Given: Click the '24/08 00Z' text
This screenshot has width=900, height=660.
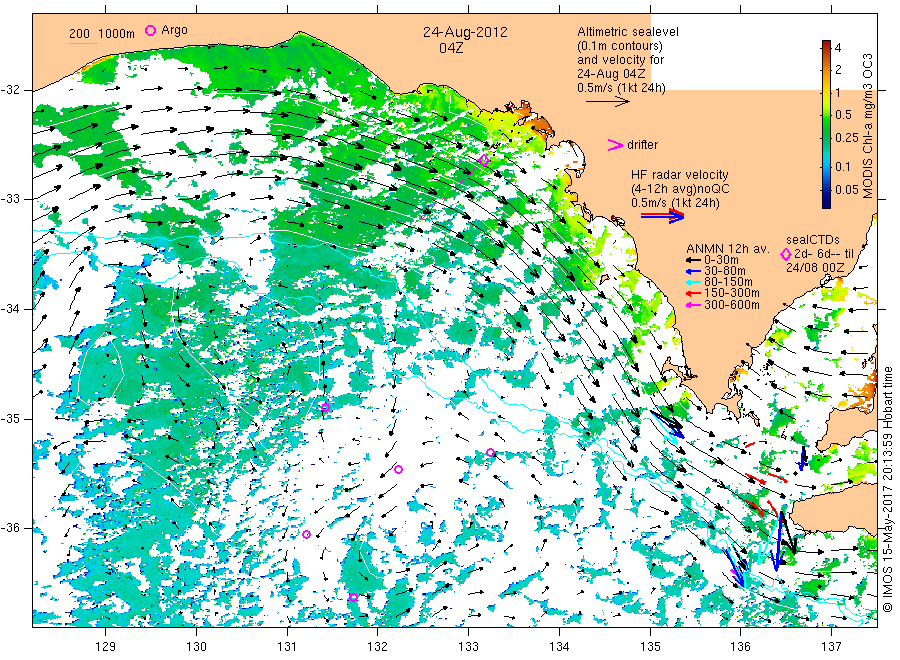Looking at the screenshot, I should (815, 268).
